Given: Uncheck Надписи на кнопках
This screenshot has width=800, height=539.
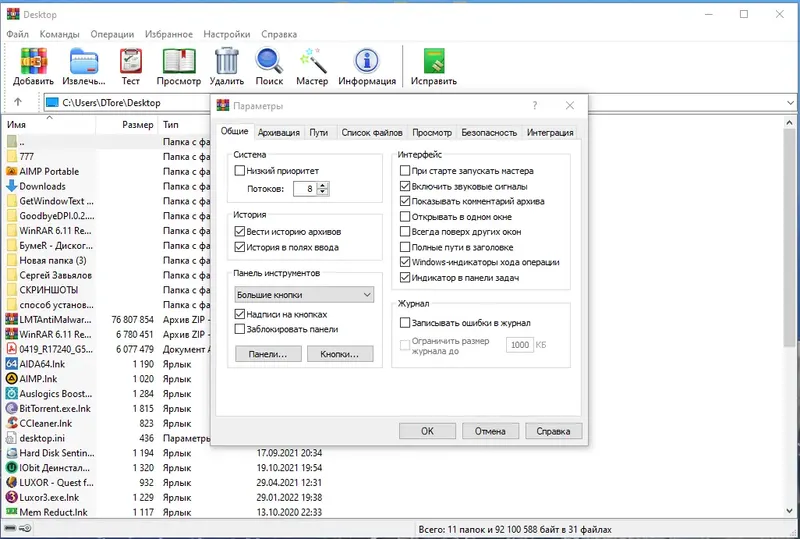Looking at the screenshot, I should click(240, 314).
